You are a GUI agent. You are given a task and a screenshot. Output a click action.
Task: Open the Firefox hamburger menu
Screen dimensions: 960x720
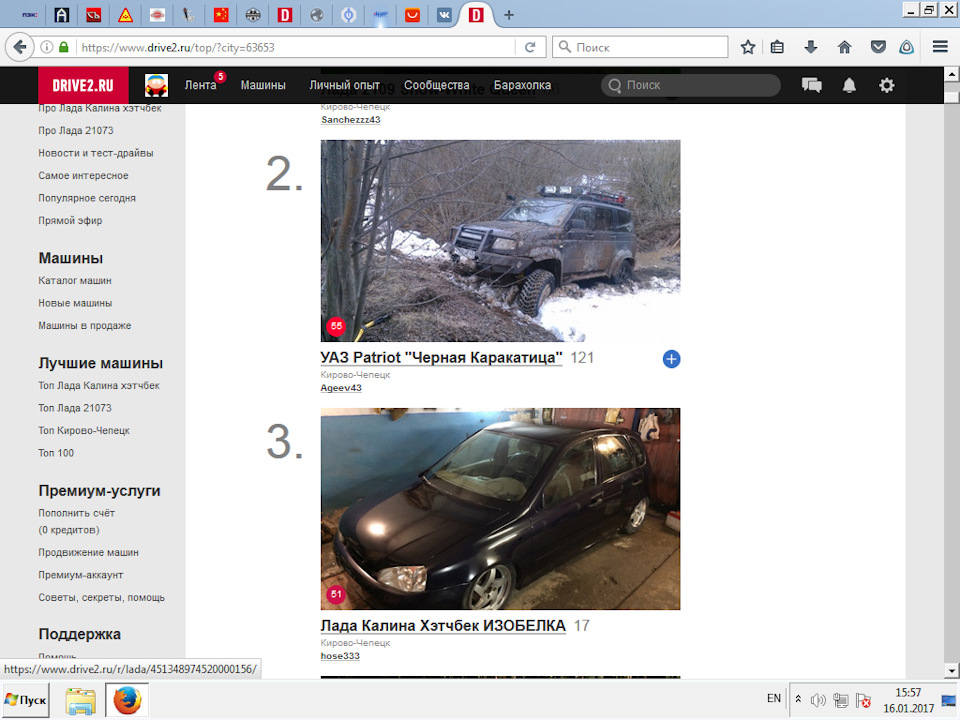(x=940, y=47)
